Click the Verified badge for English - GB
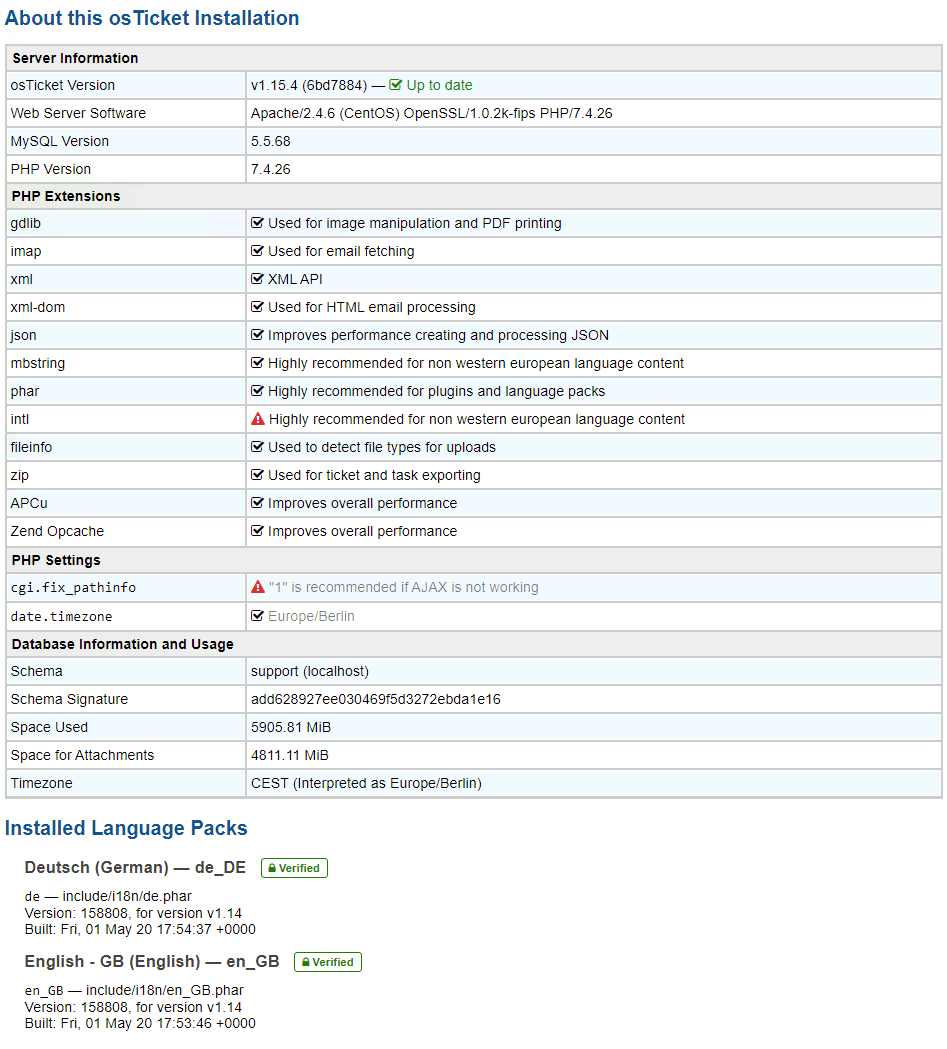The height and width of the screenshot is (1049, 947). (328, 962)
